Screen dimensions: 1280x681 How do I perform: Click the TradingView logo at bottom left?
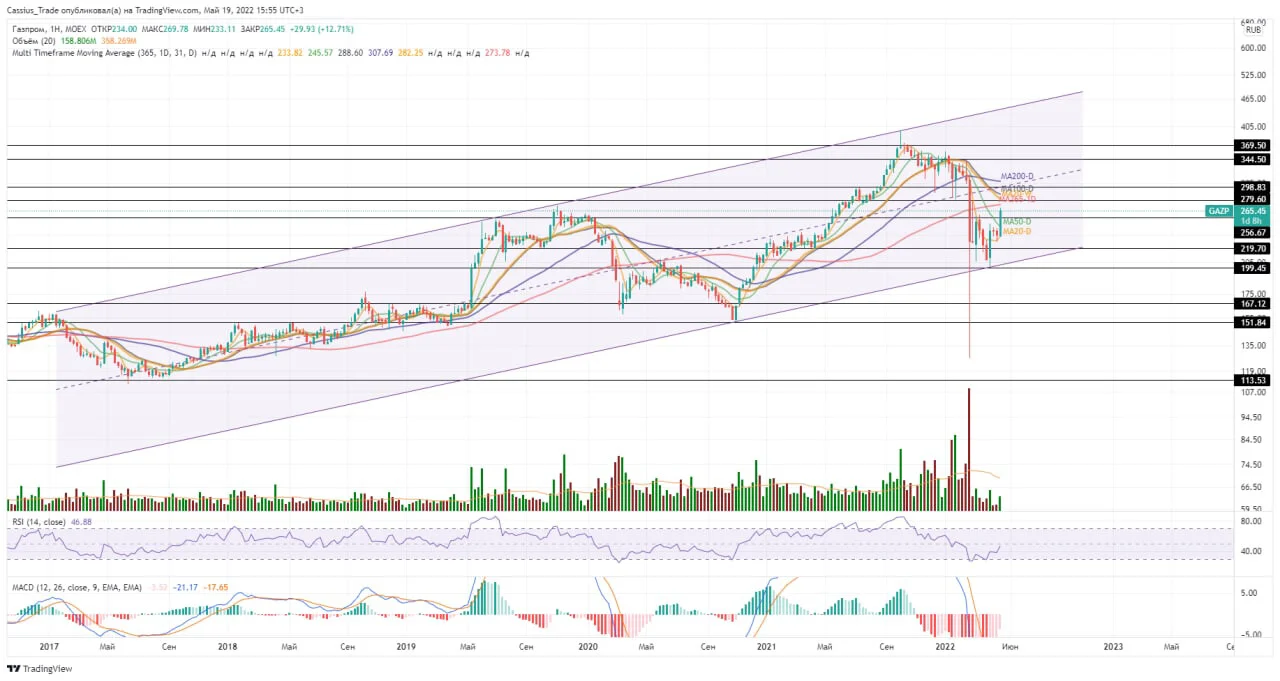coord(40,669)
